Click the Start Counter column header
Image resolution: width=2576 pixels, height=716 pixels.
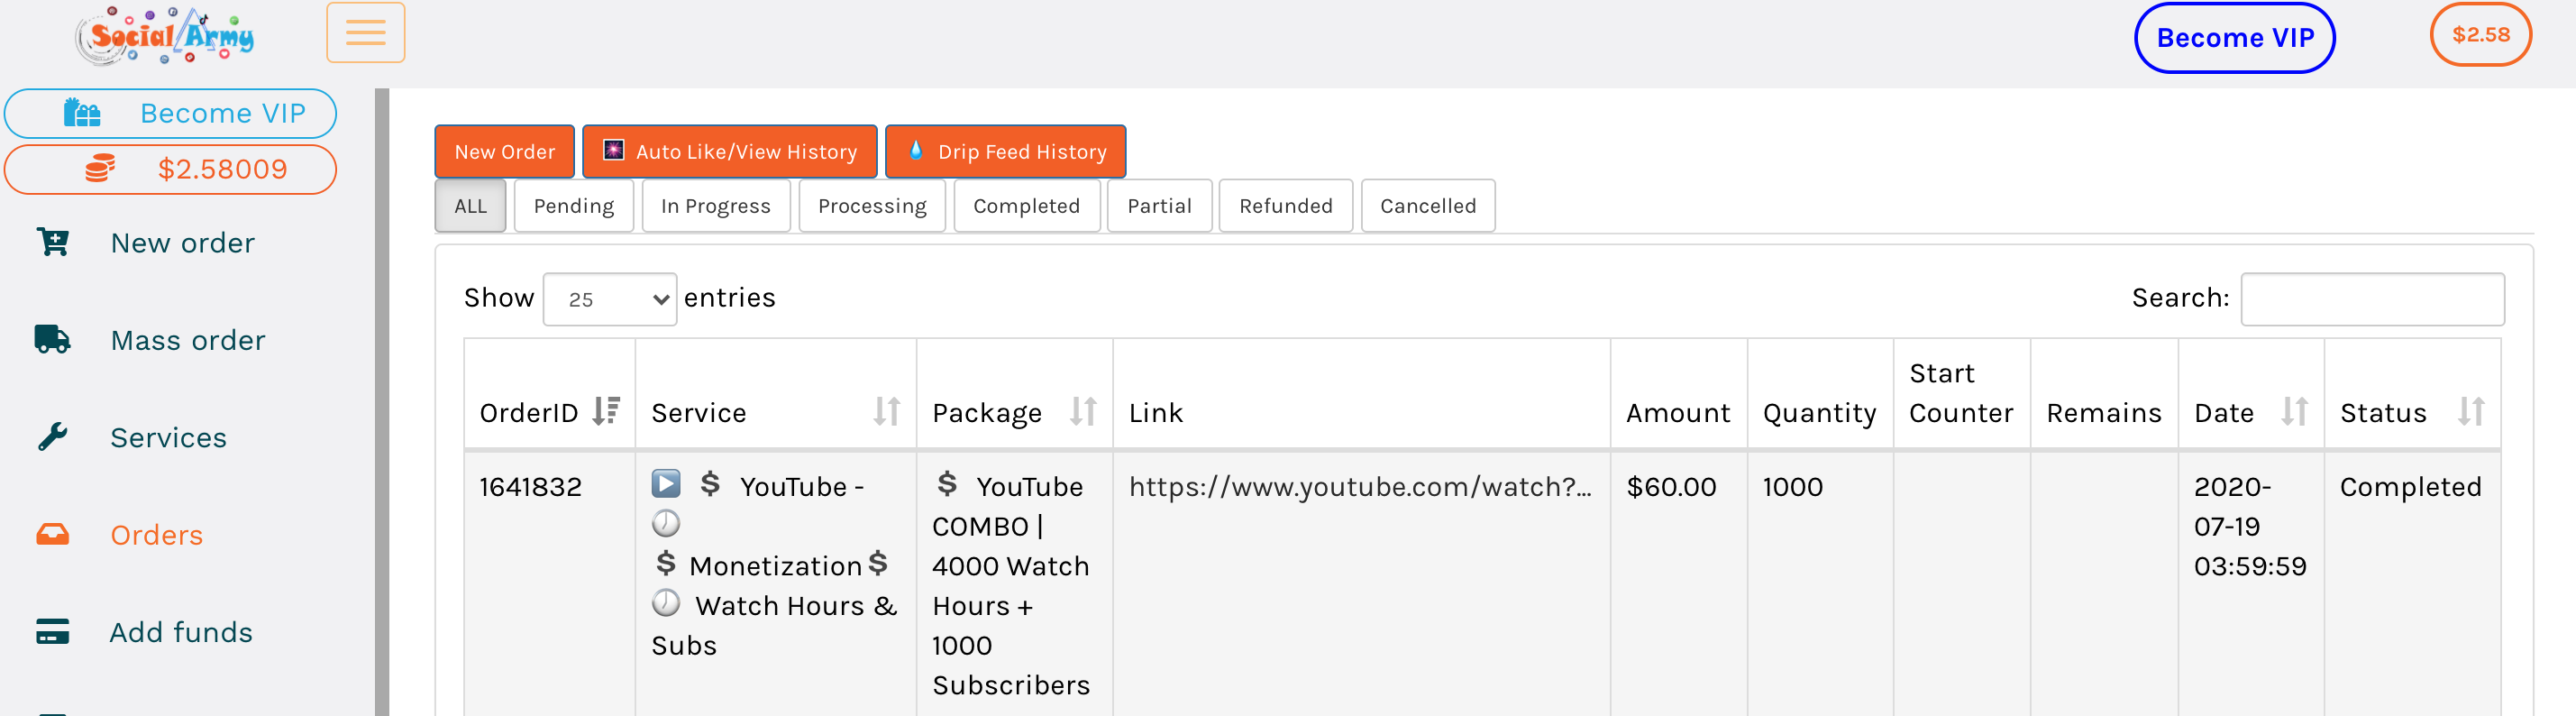click(x=1961, y=393)
